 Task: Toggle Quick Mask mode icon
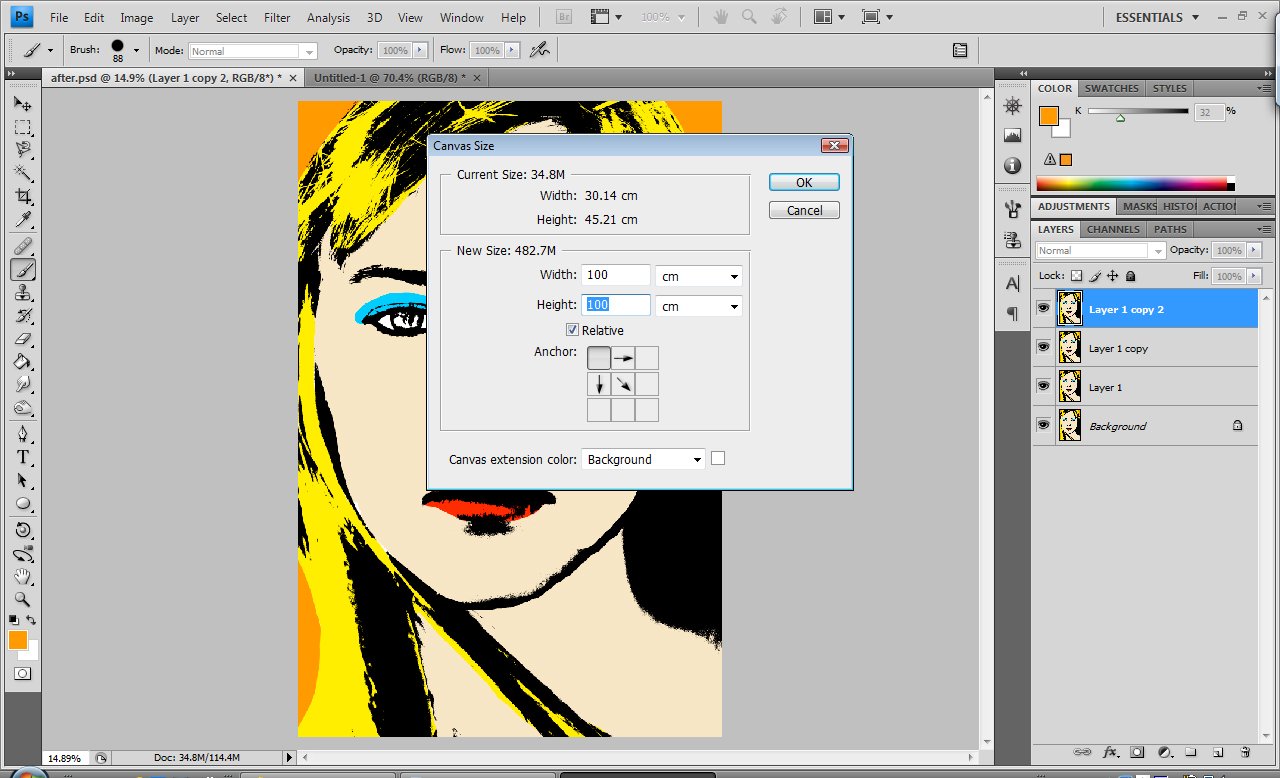[22, 674]
